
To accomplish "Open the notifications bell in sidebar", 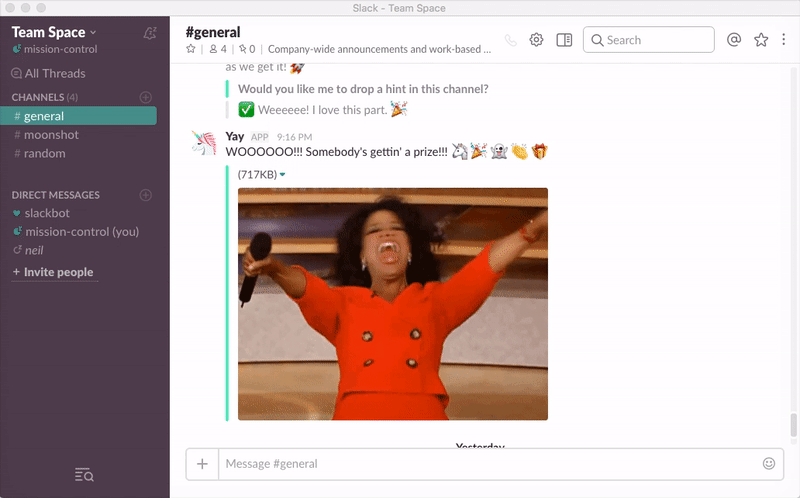I will pos(149,33).
